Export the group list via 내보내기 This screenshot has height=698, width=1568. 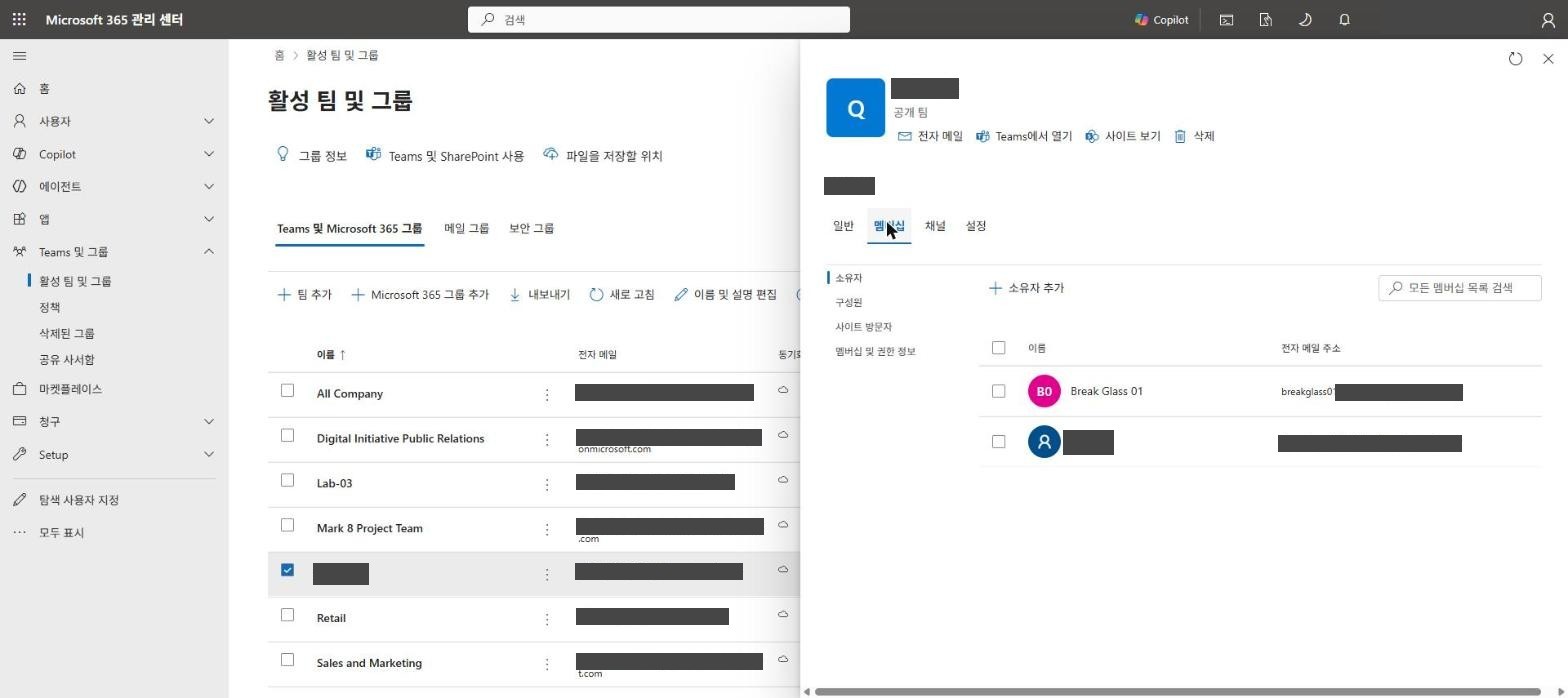(x=539, y=294)
